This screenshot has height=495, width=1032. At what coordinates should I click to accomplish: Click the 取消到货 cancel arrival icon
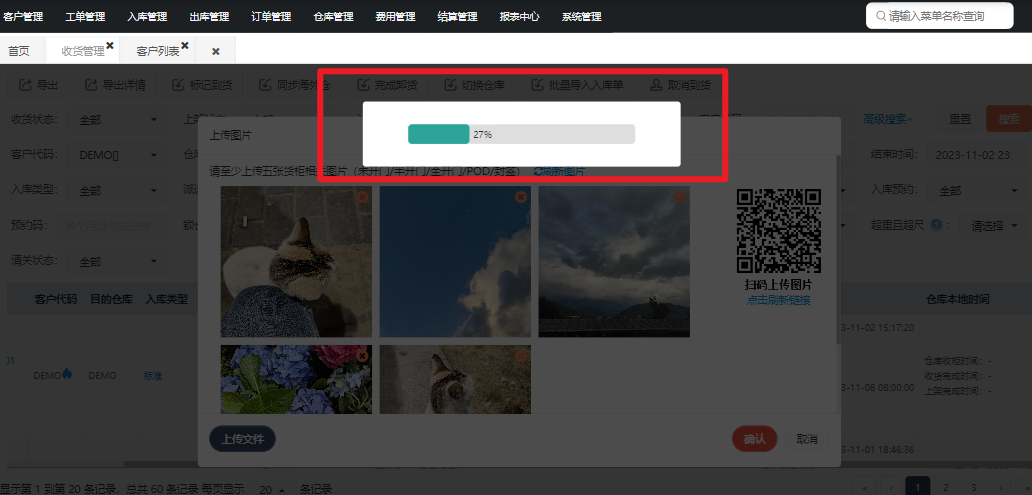coord(656,85)
